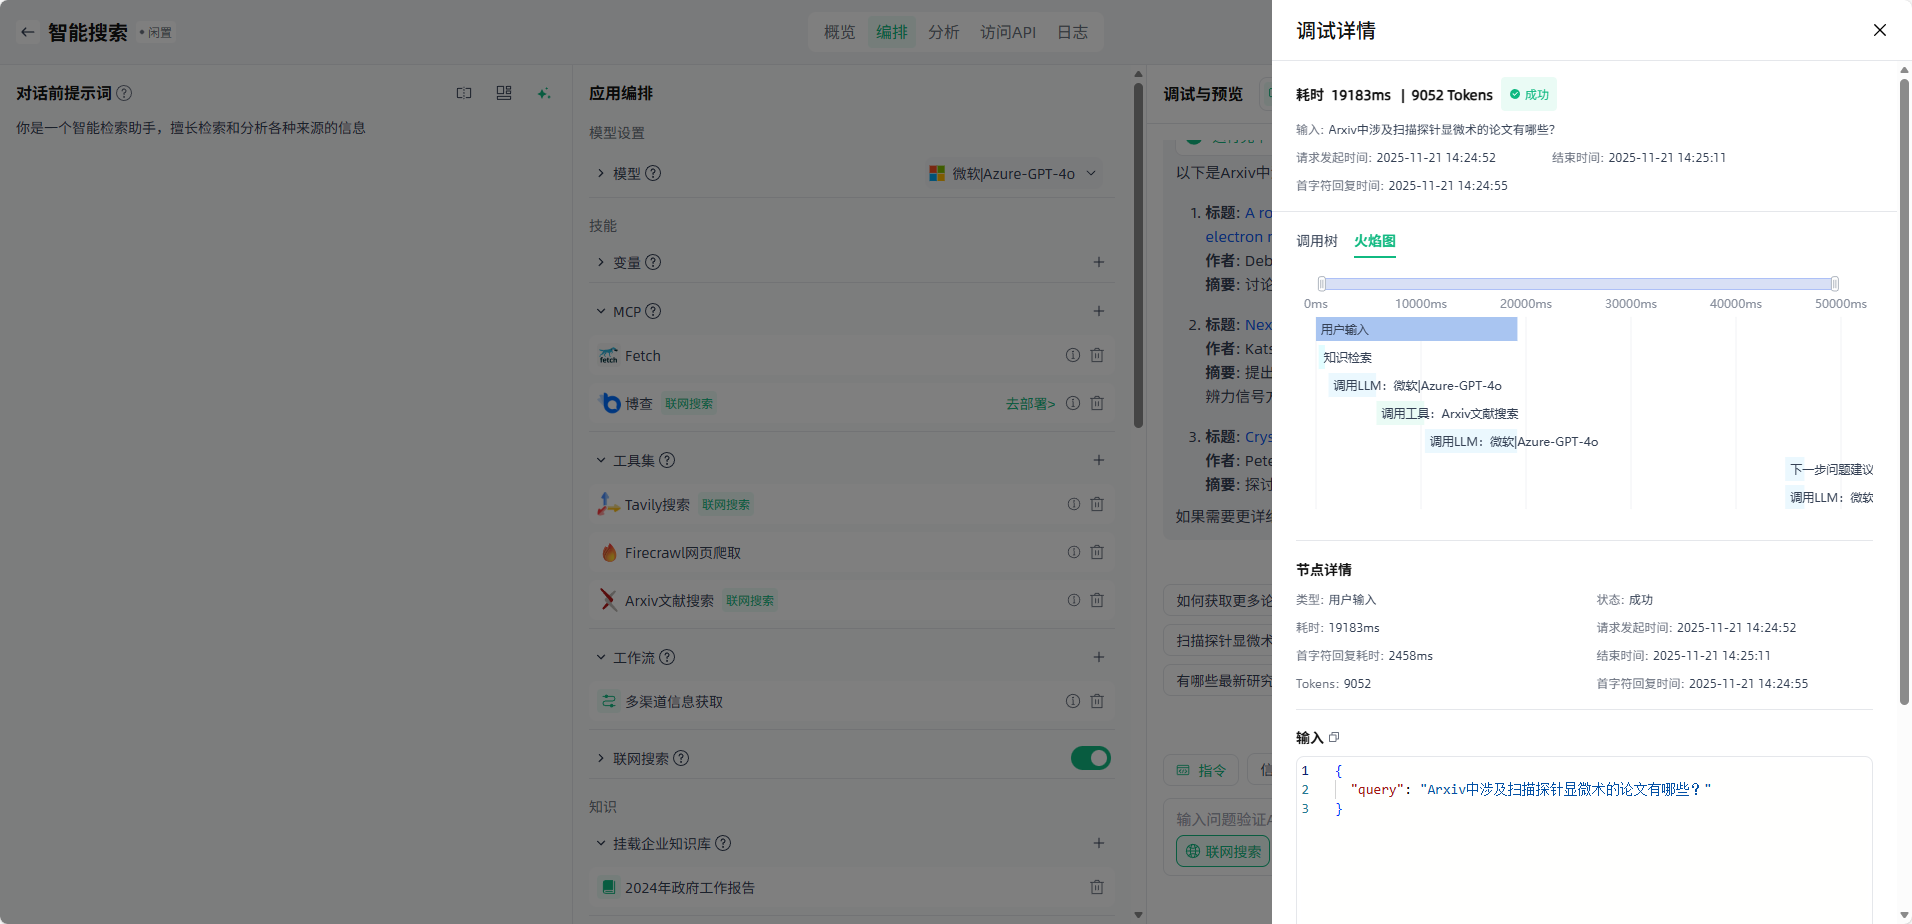This screenshot has height=924, width=1912.
Task: Copy the 输入 JSON content
Action: pyautogui.click(x=1334, y=737)
